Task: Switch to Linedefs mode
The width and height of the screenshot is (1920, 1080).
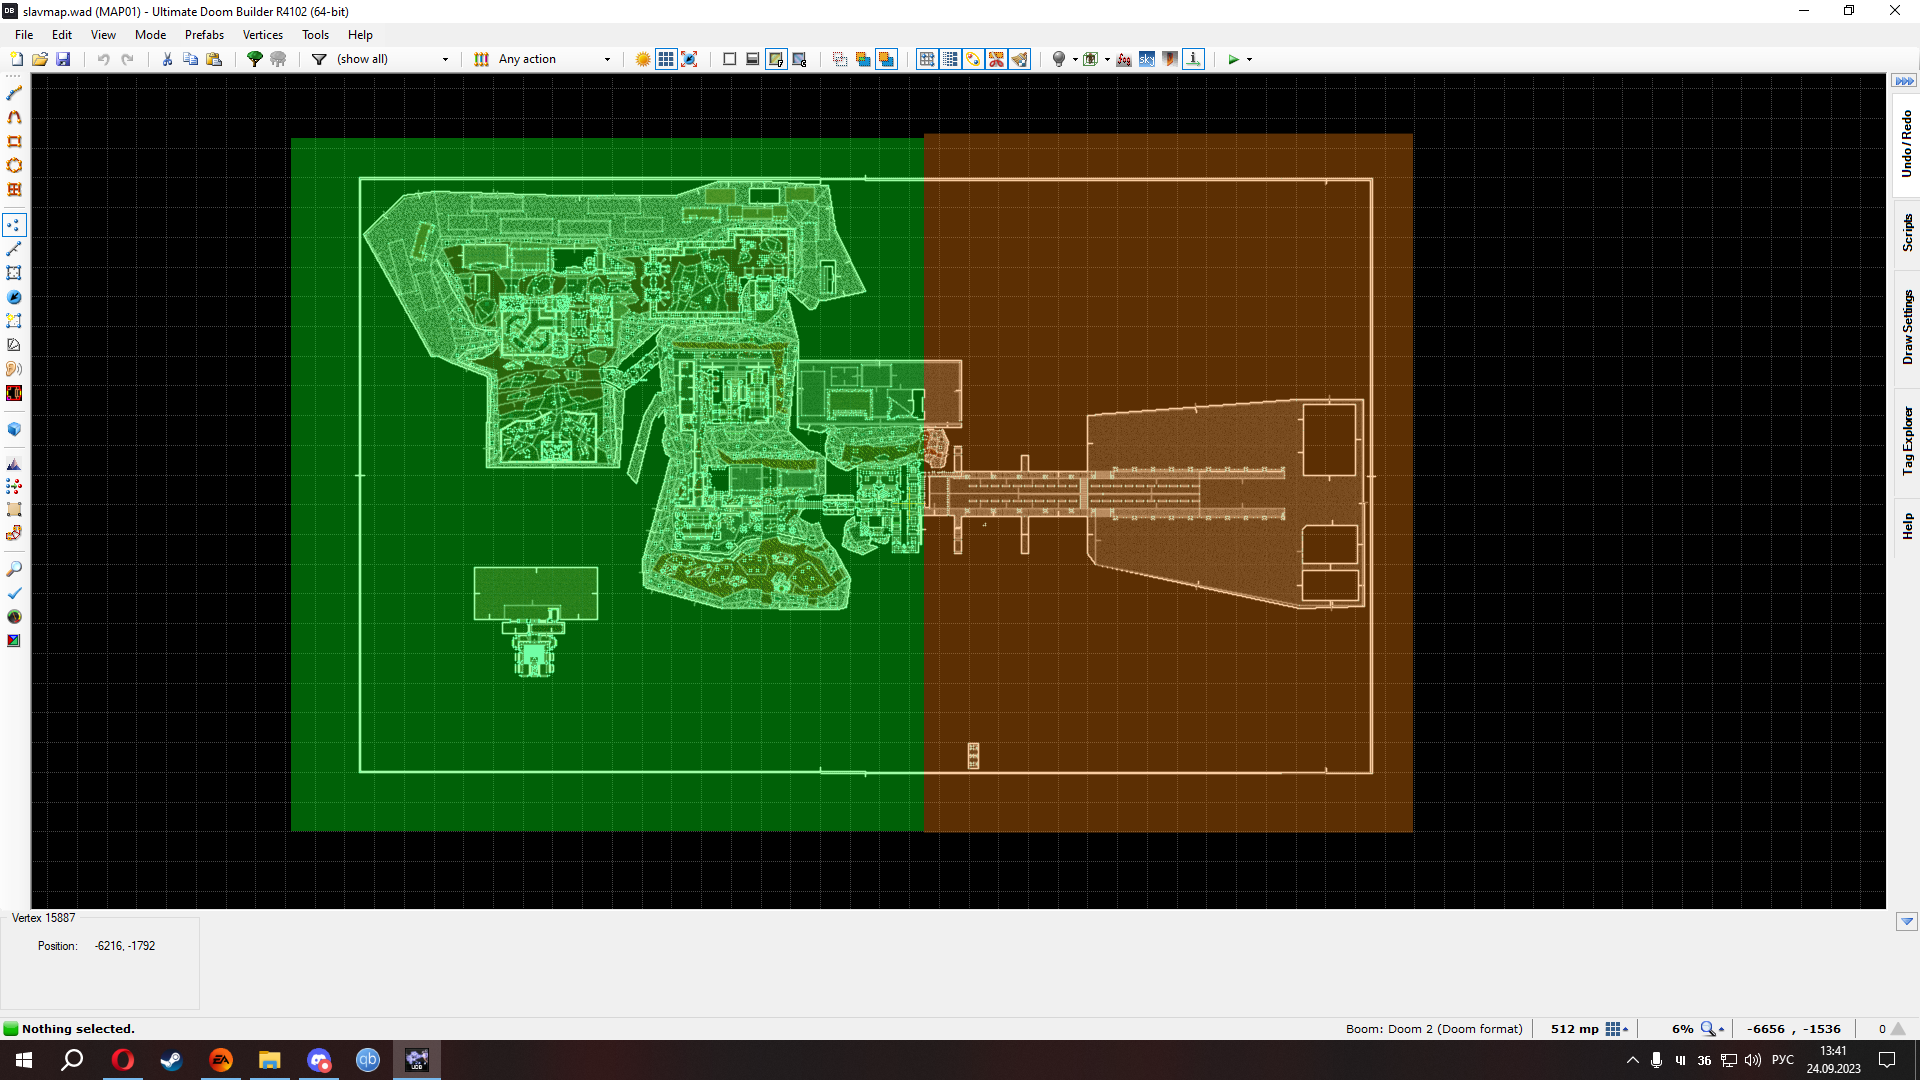Action: tap(14, 249)
